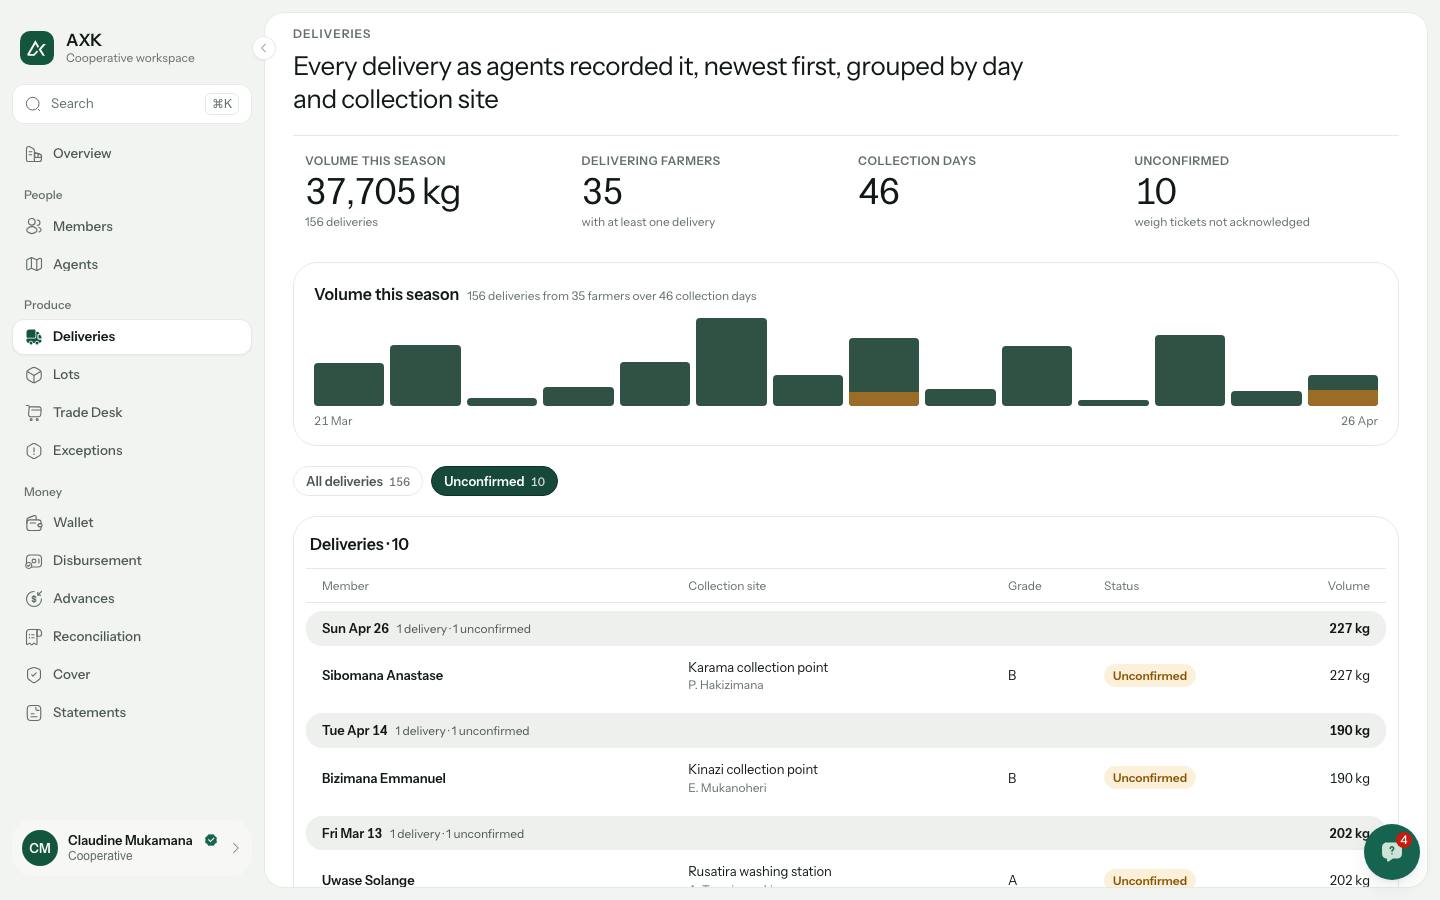This screenshot has width=1440, height=900.
Task: Click the CM avatar
Action: pyautogui.click(x=40, y=848)
